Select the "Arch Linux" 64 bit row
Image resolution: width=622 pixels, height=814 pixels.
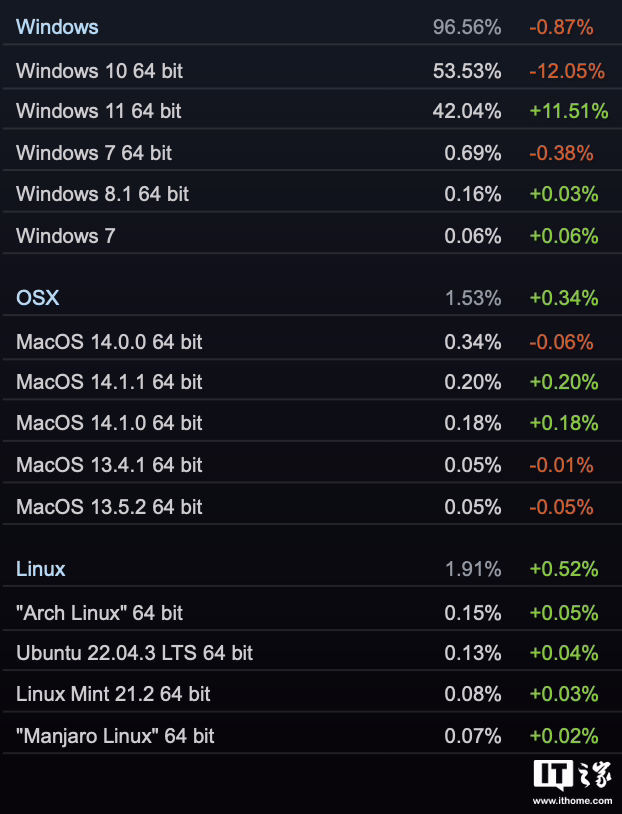[312, 613]
